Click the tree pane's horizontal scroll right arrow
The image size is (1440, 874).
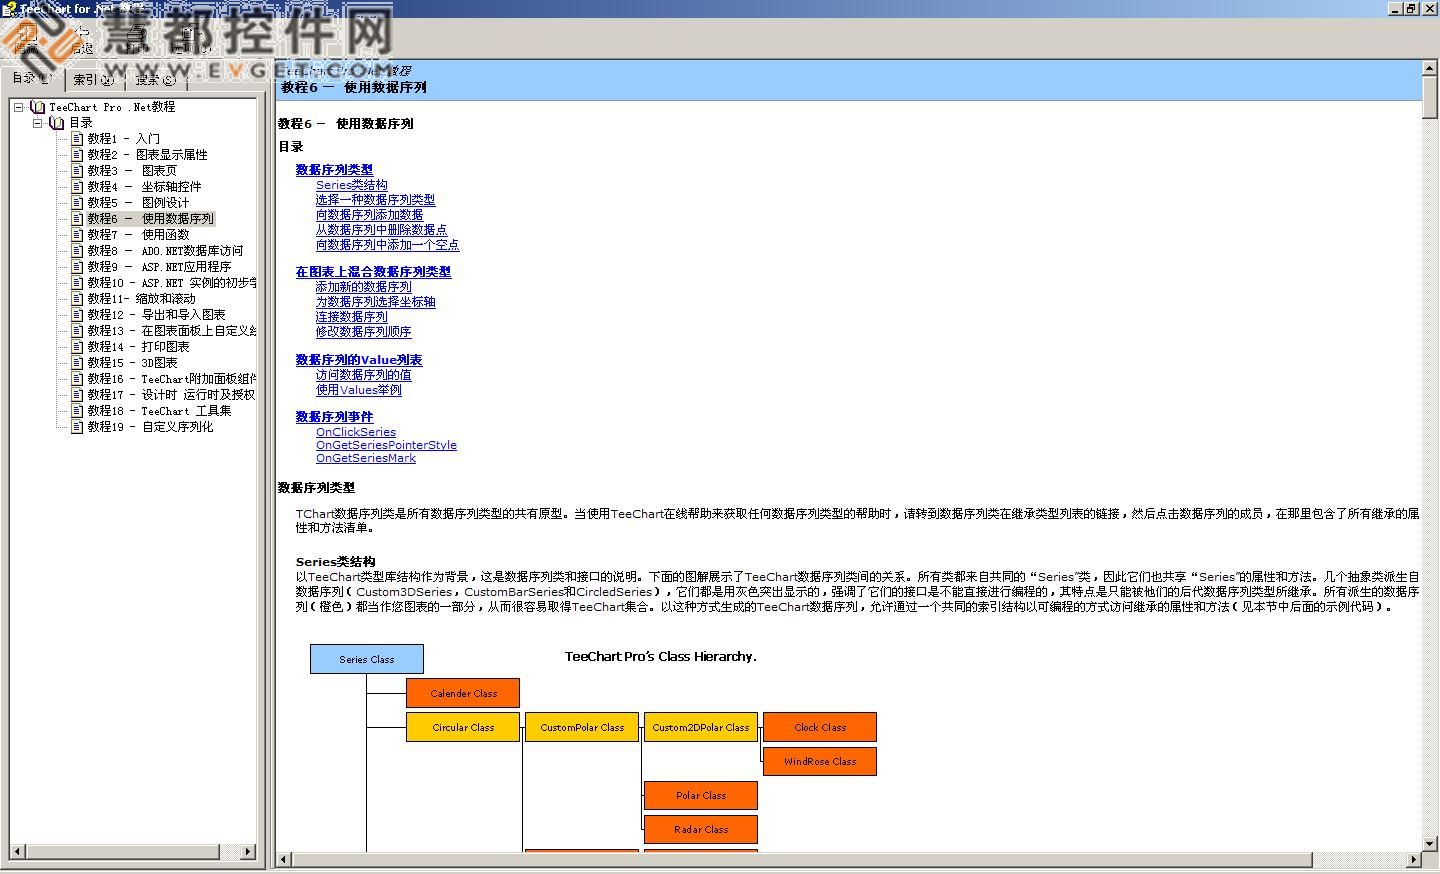click(248, 852)
